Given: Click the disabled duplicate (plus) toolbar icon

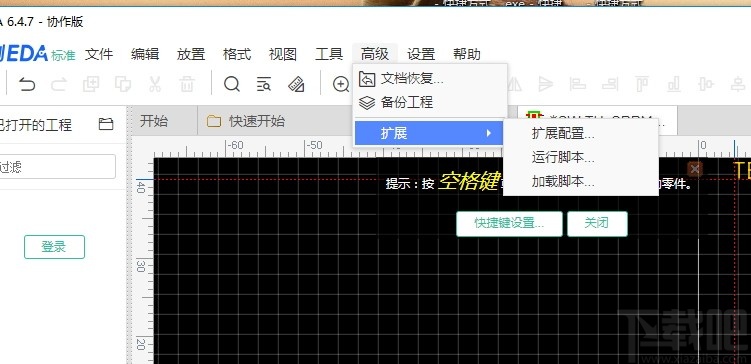Looking at the screenshot, I should coord(91,85).
